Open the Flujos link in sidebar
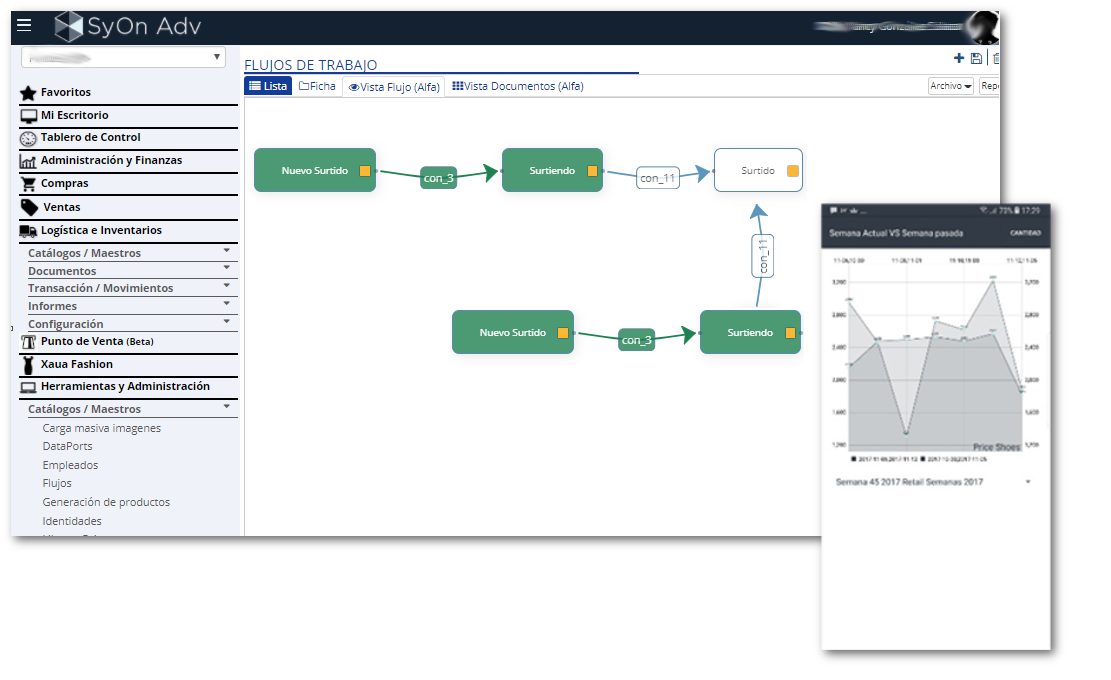Viewport: 1111px width, 680px height. tap(57, 483)
